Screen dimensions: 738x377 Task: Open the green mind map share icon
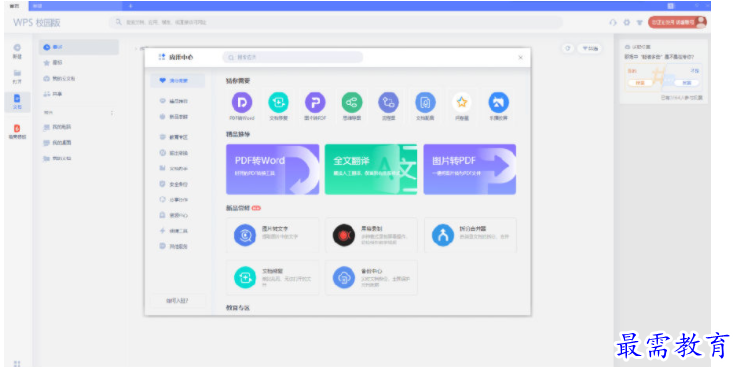[x=352, y=102]
